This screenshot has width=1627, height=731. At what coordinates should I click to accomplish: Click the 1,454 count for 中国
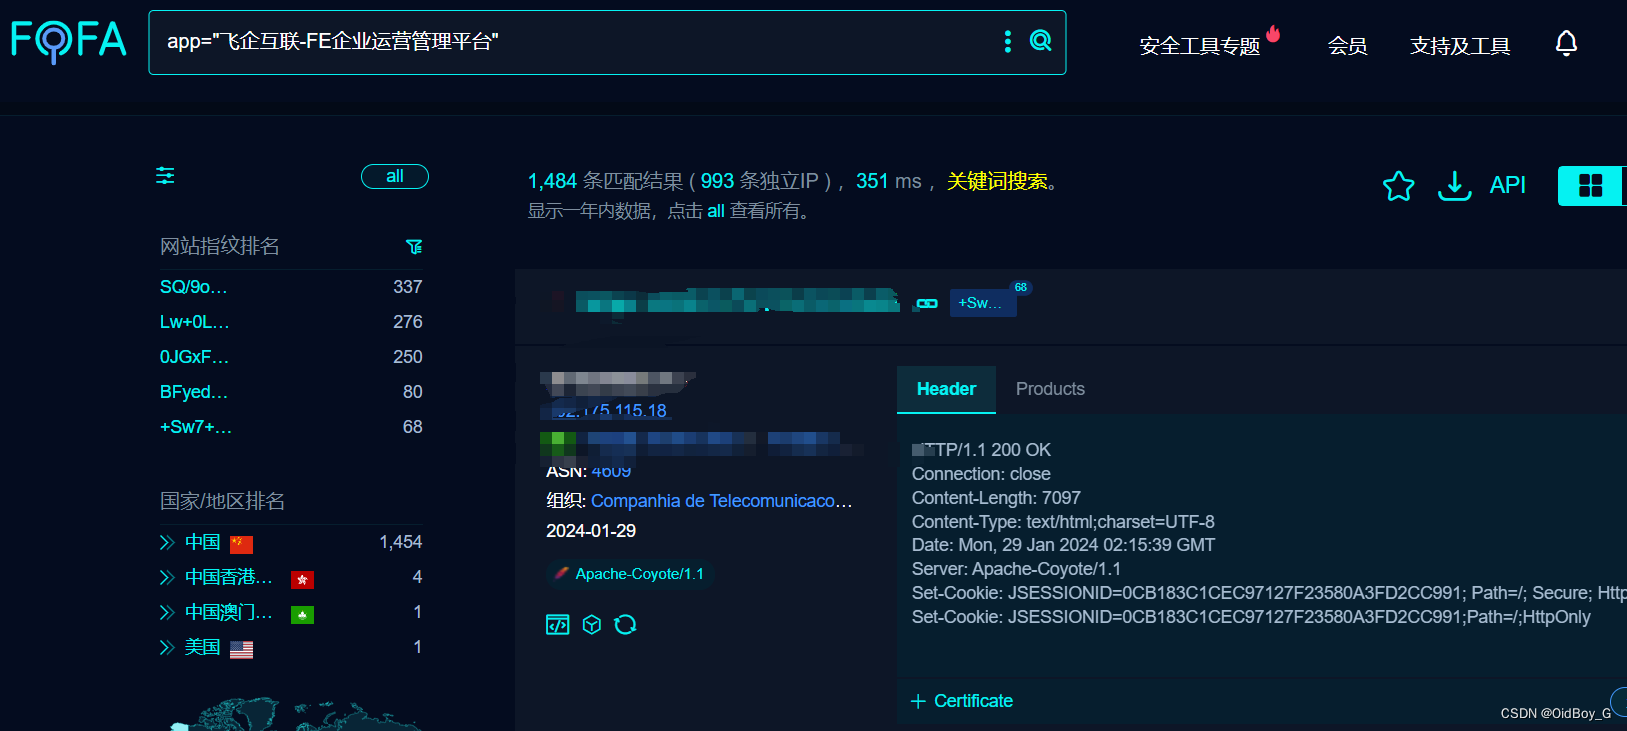[x=401, y=542]
